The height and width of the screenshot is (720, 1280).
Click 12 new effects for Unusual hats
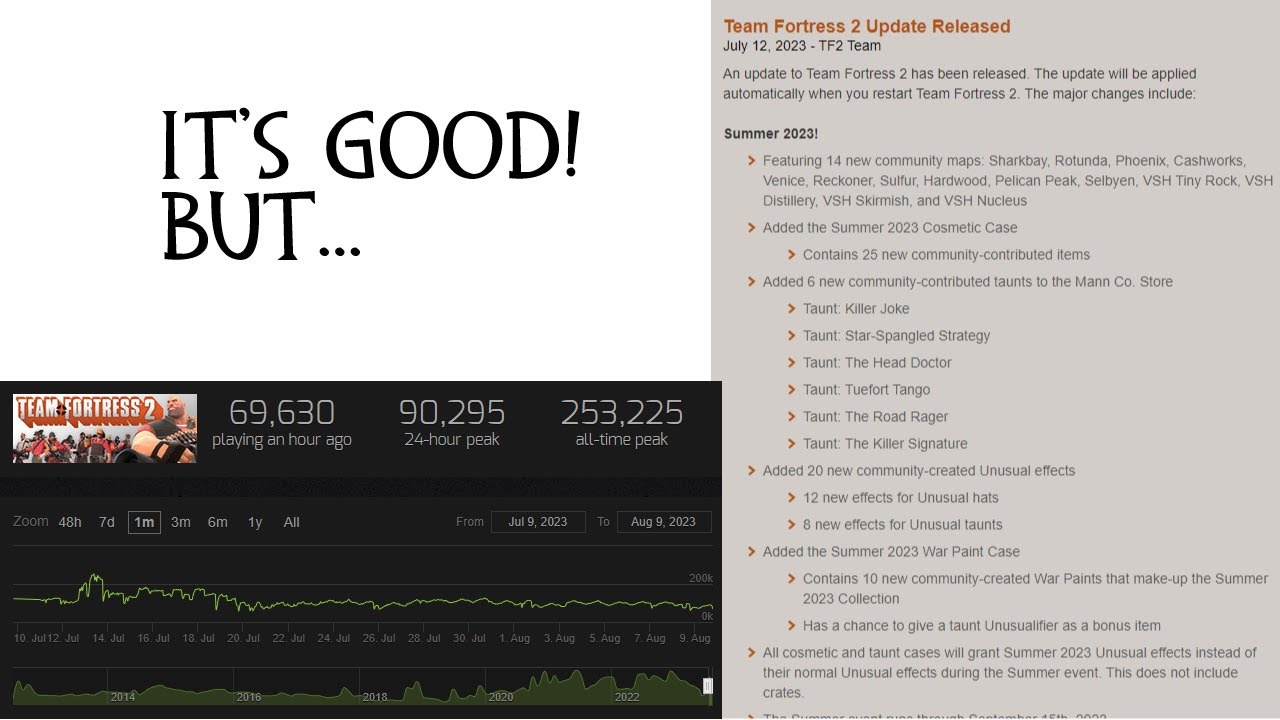click(901, 498)
